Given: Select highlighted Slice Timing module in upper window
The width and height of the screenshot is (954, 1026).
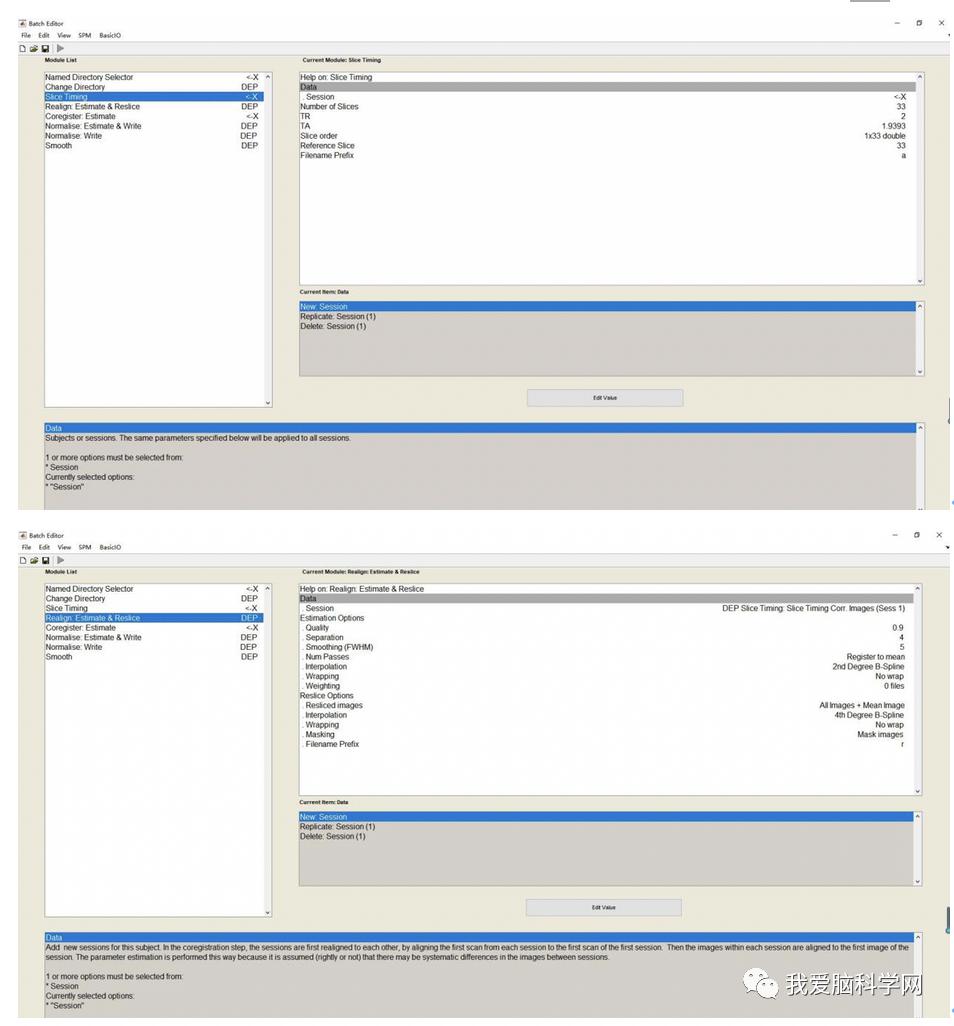Looking at the screenshot, I should click(153, 97).
